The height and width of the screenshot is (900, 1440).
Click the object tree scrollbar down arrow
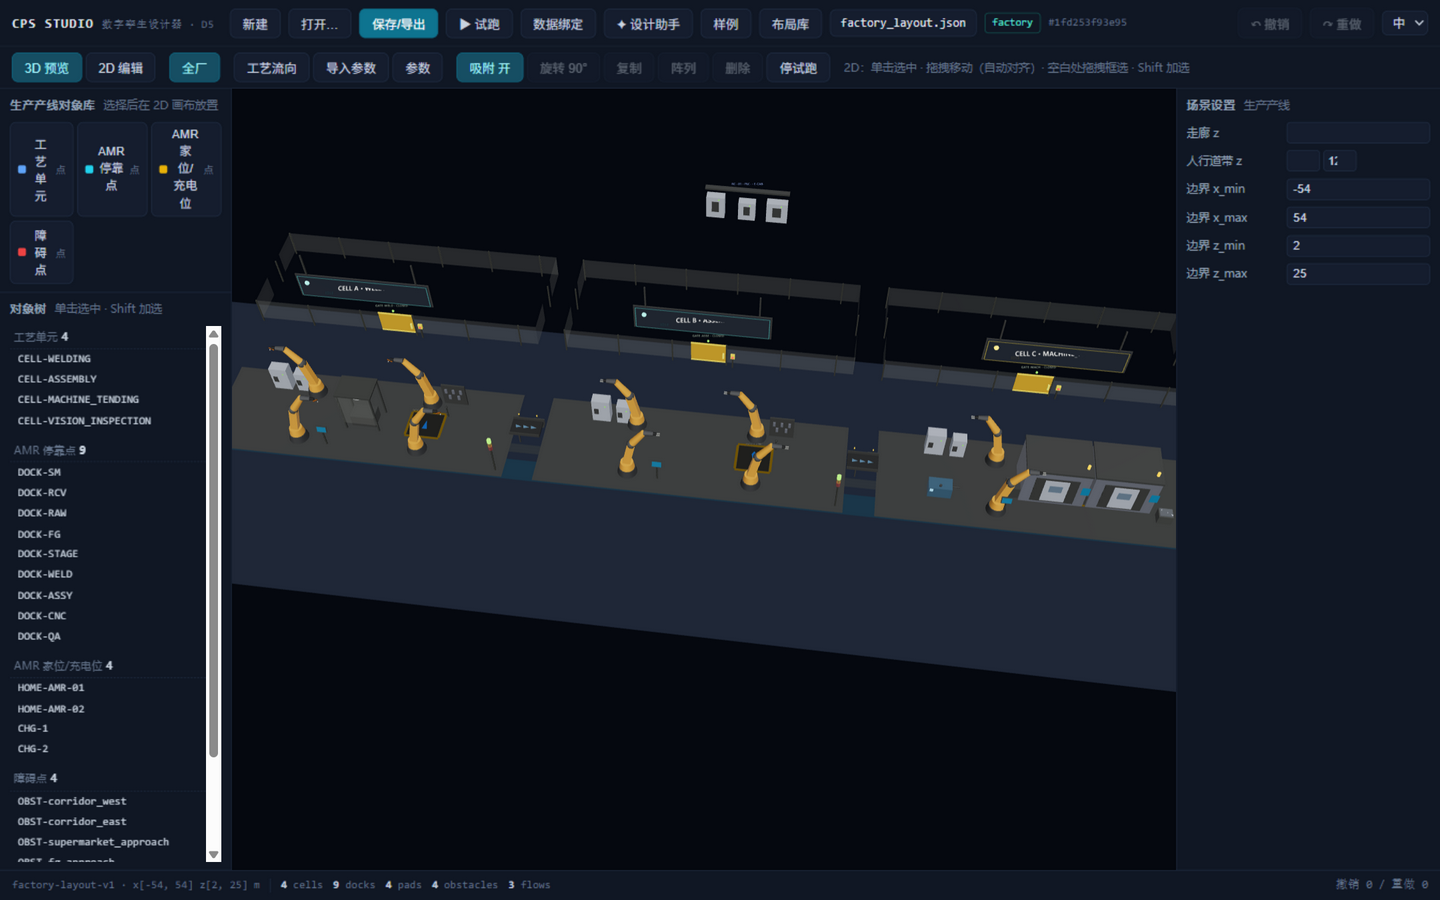point(213,855)
